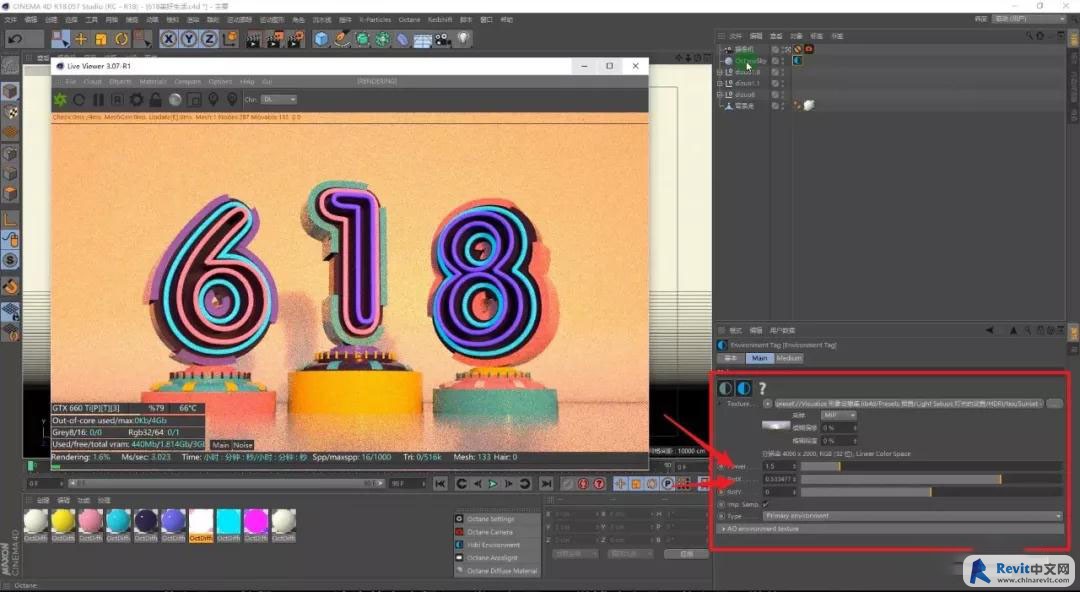
Task: Click the question mark help icon
Action: [x=762, y=389]
